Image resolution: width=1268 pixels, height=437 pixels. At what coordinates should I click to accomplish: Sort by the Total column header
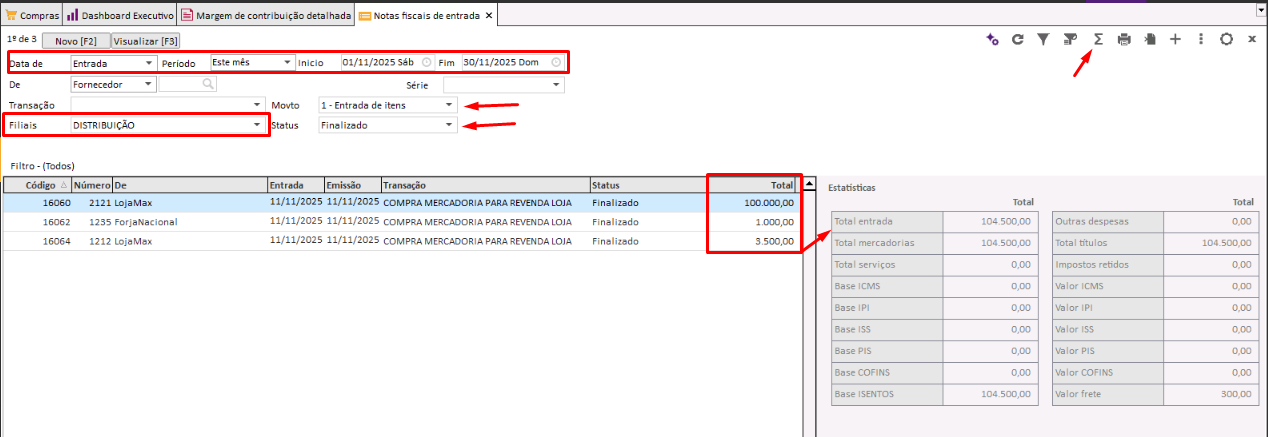pyautogui.click(x=752, y=185)
